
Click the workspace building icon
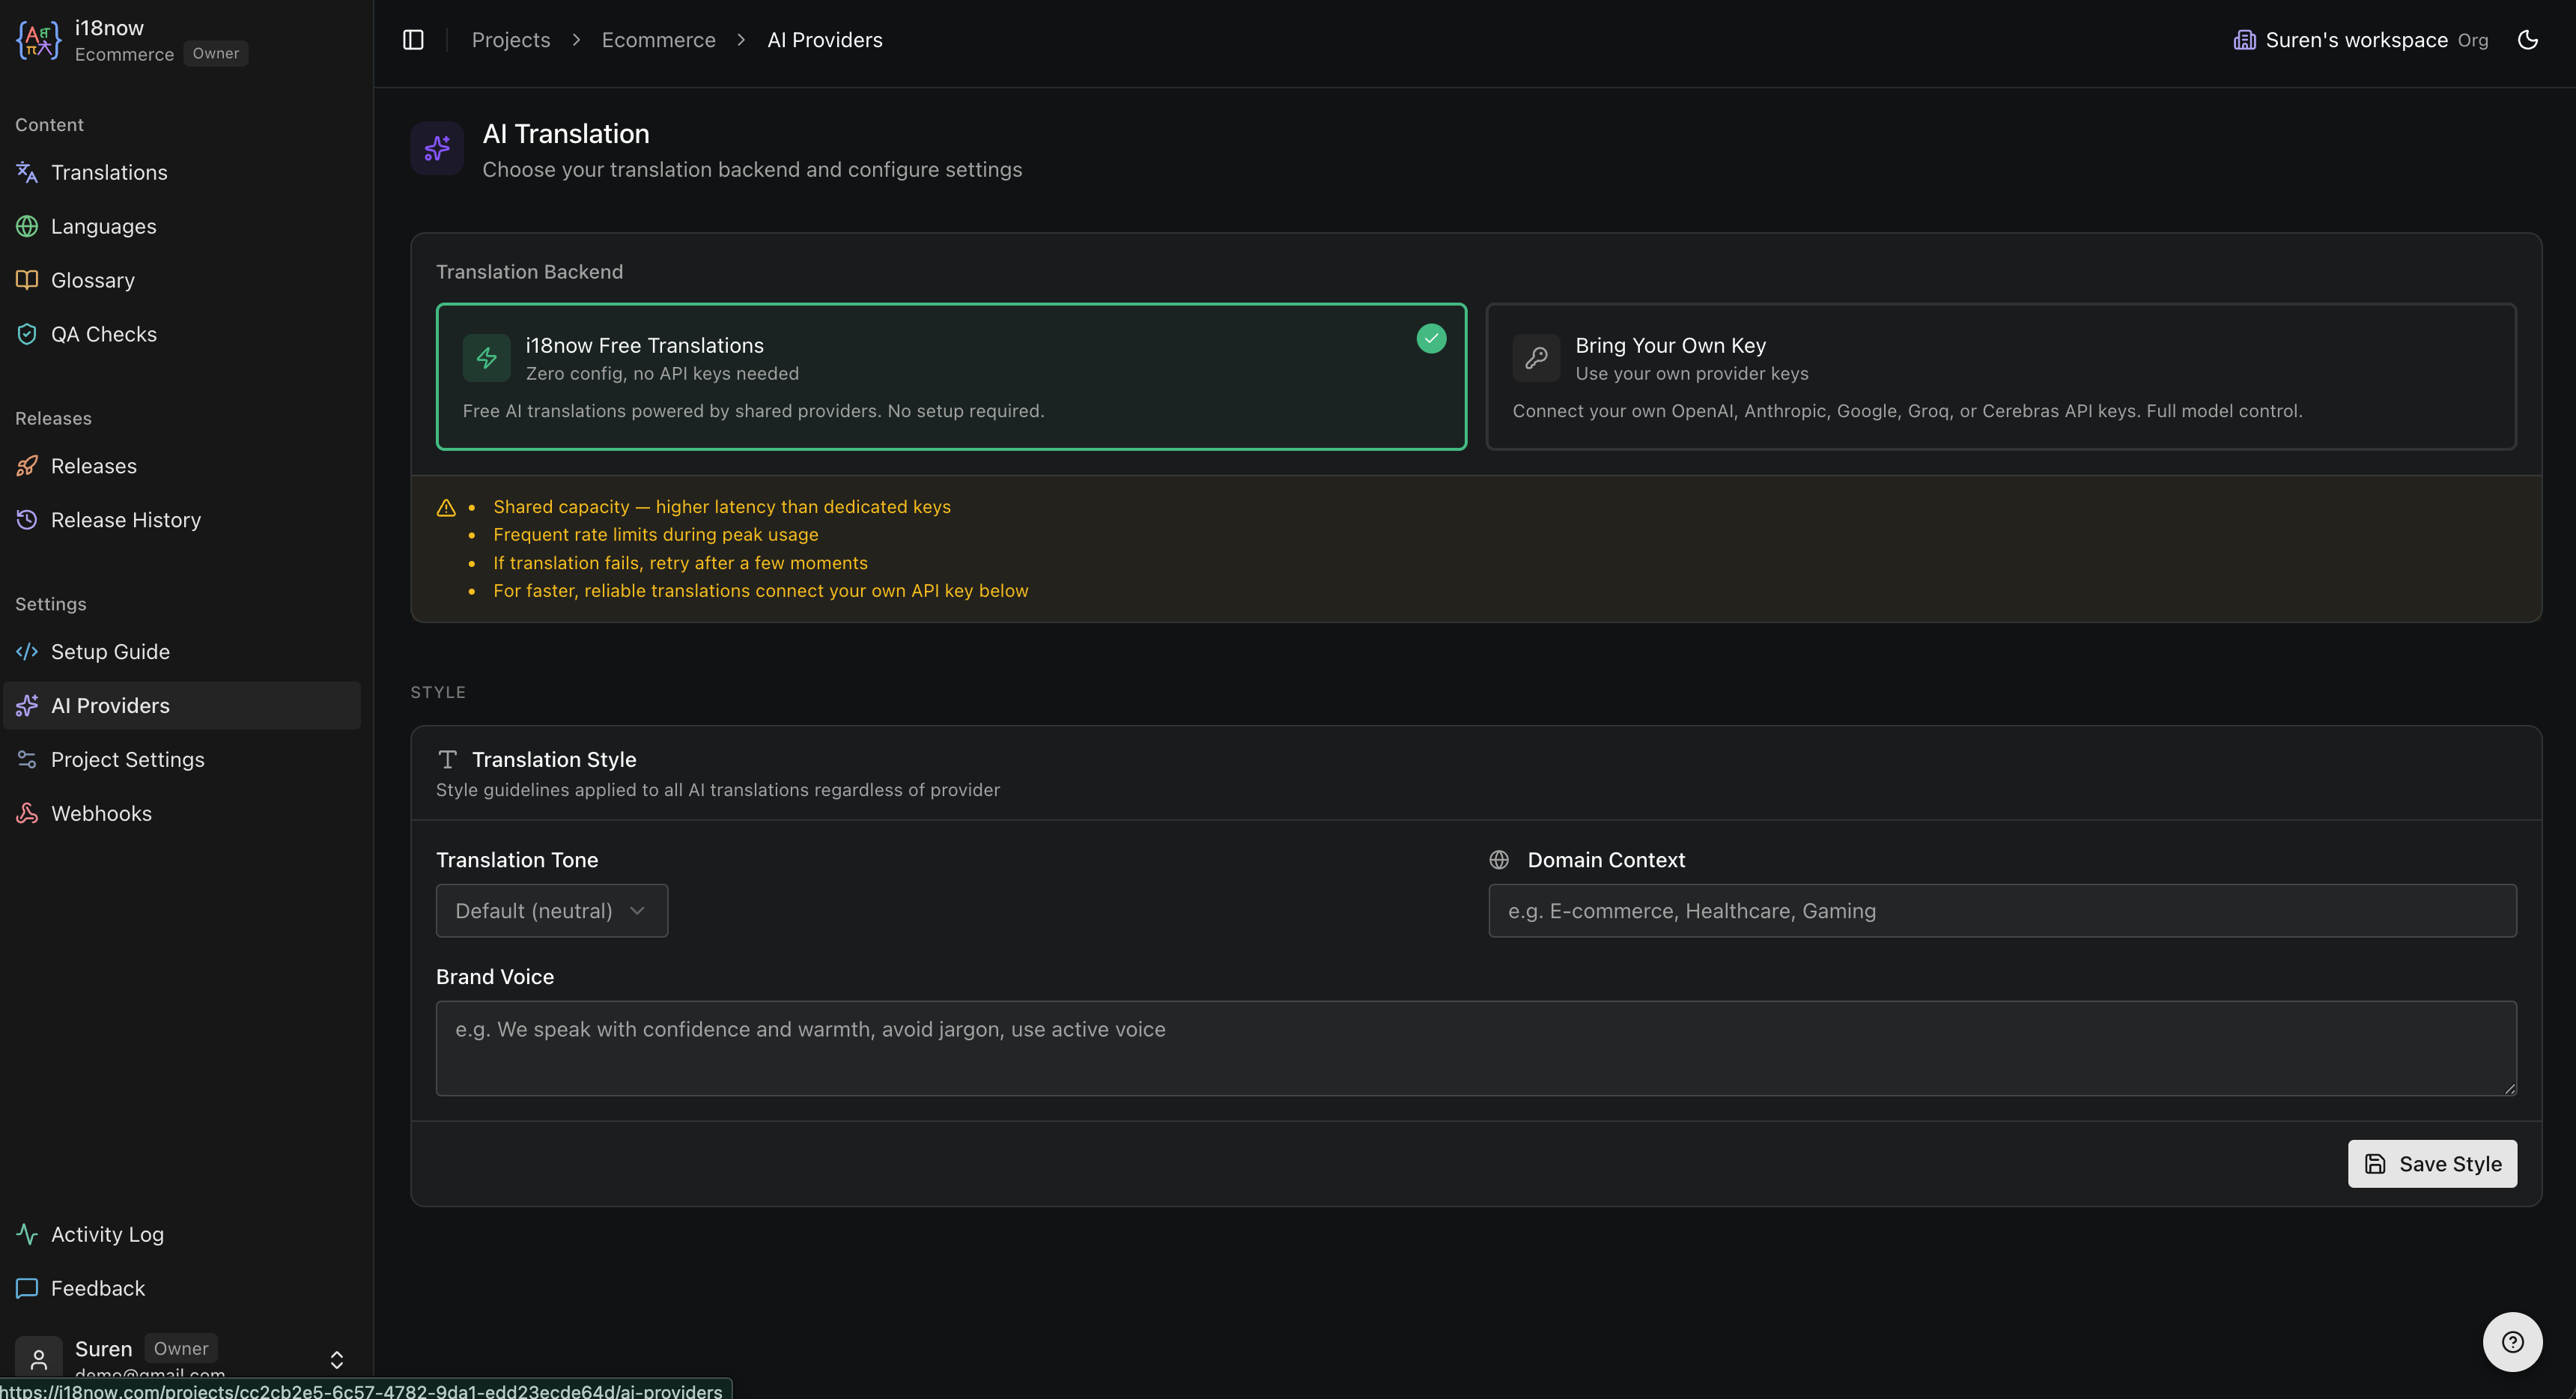(2244, 40)
